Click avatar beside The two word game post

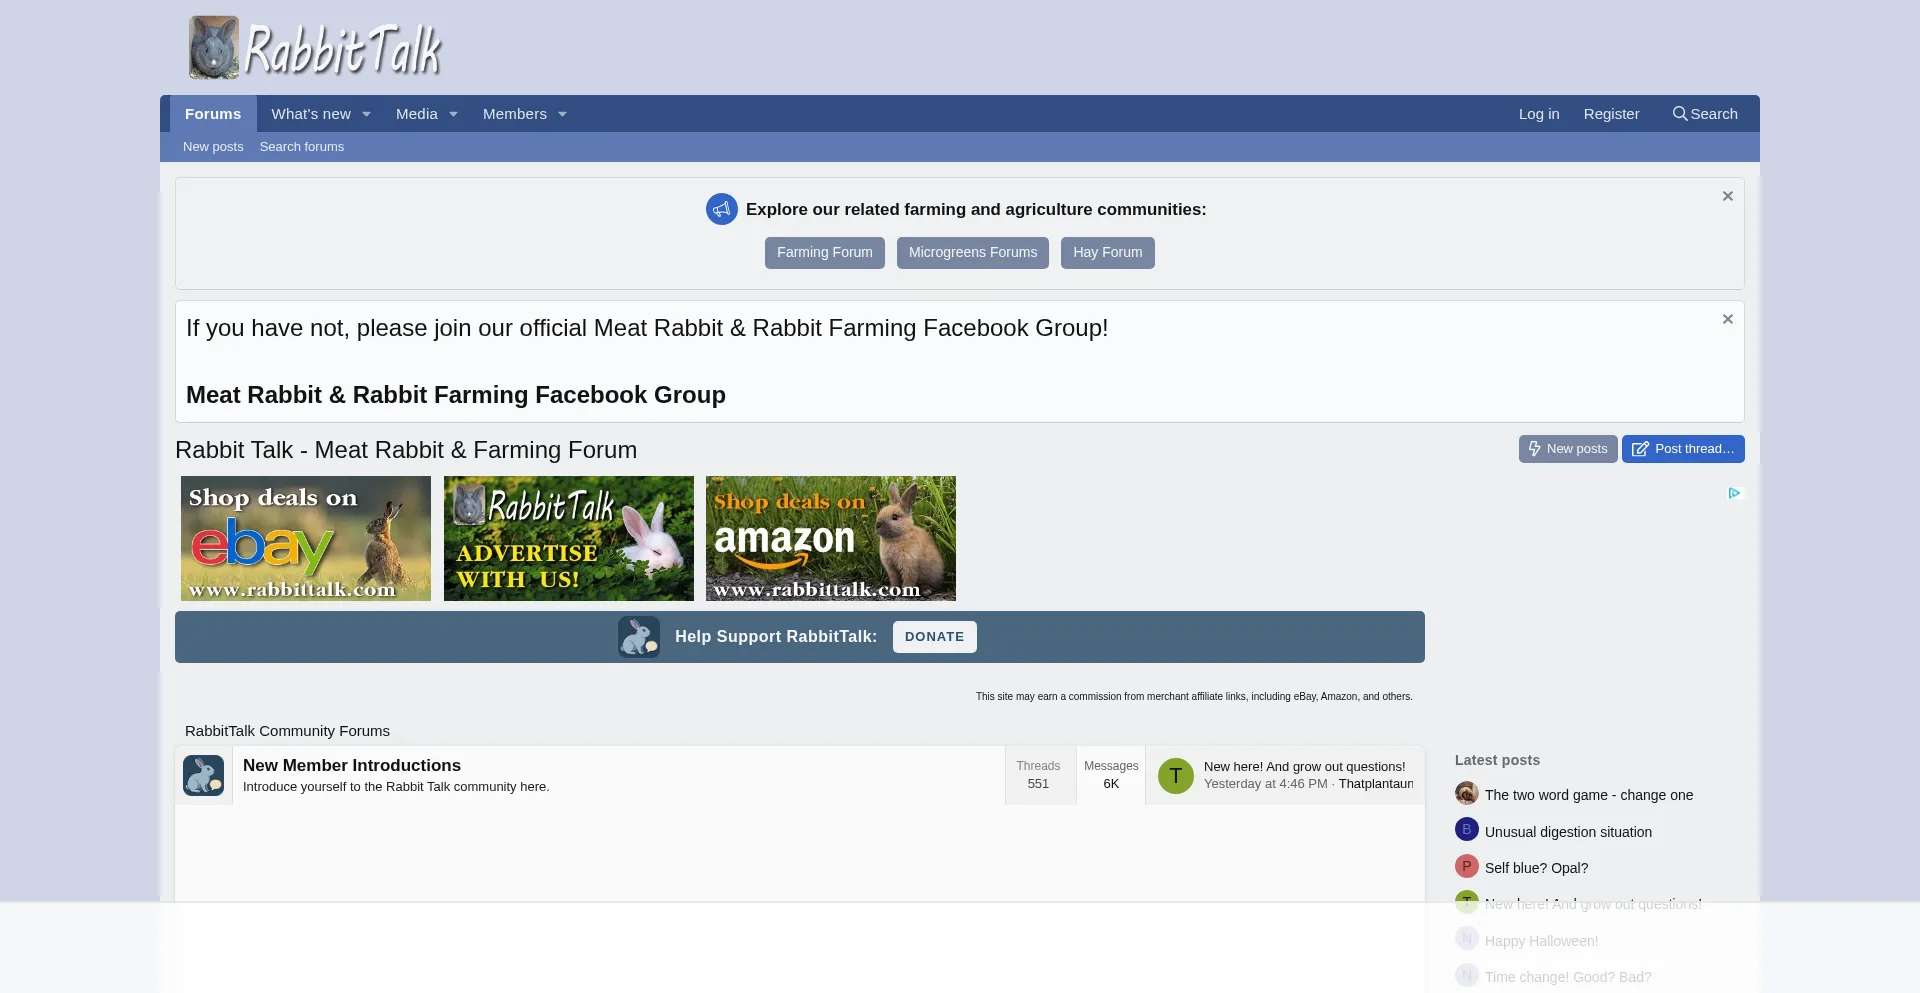1466,794
